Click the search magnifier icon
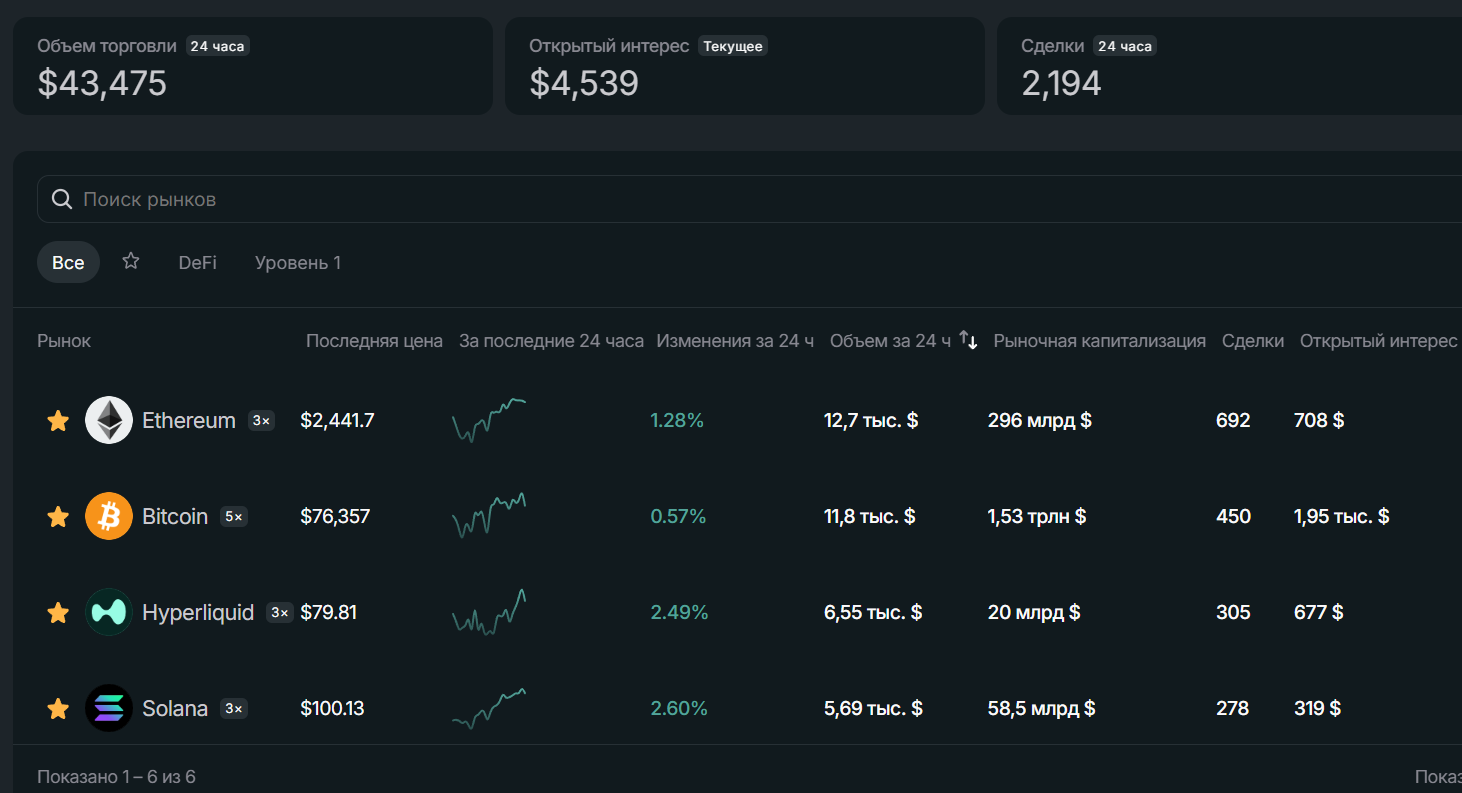This screenshot has width=1462, height=793. click(62, 199)
